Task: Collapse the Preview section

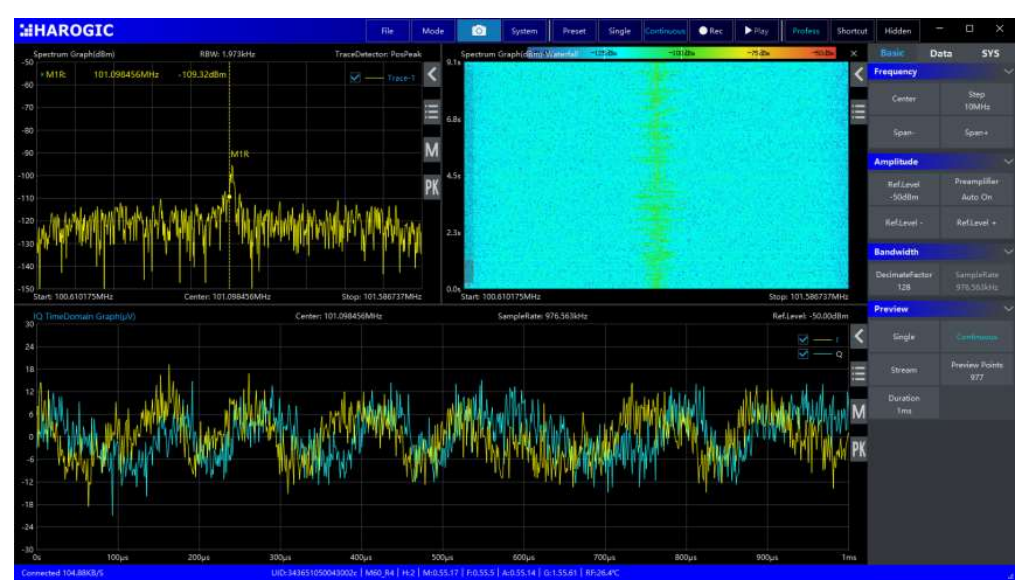Action: coord(1008,309)
